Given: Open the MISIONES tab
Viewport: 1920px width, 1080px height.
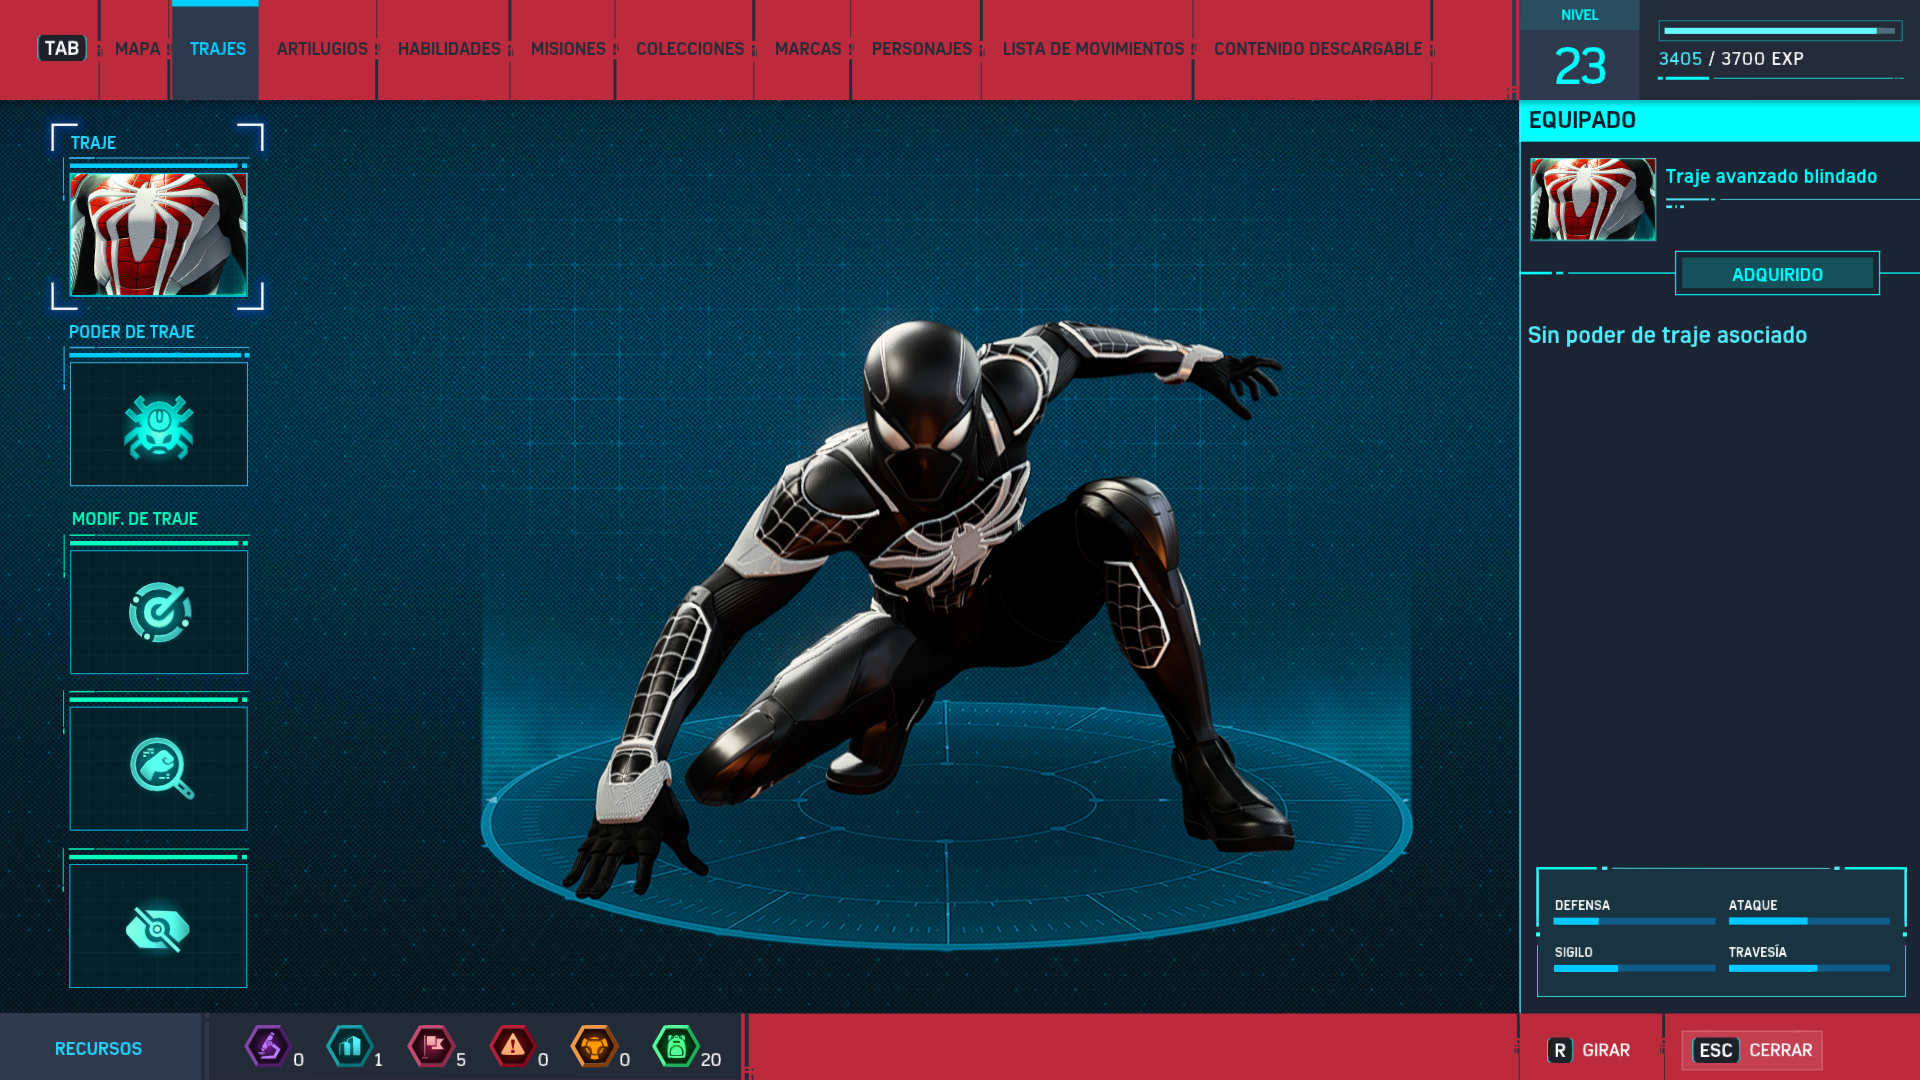Looking at the screenshot, I should tap(568, 49).
